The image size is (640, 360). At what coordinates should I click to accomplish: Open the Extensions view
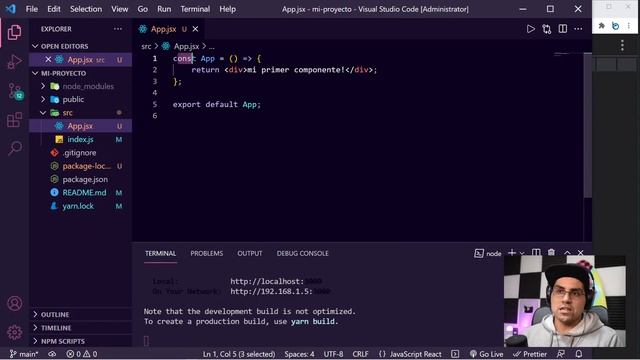[14, 120]
